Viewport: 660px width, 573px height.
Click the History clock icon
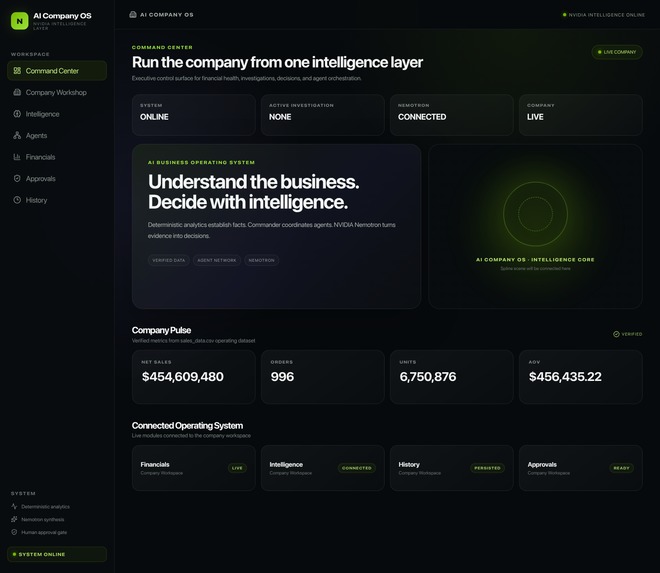[x=17, y=200]
